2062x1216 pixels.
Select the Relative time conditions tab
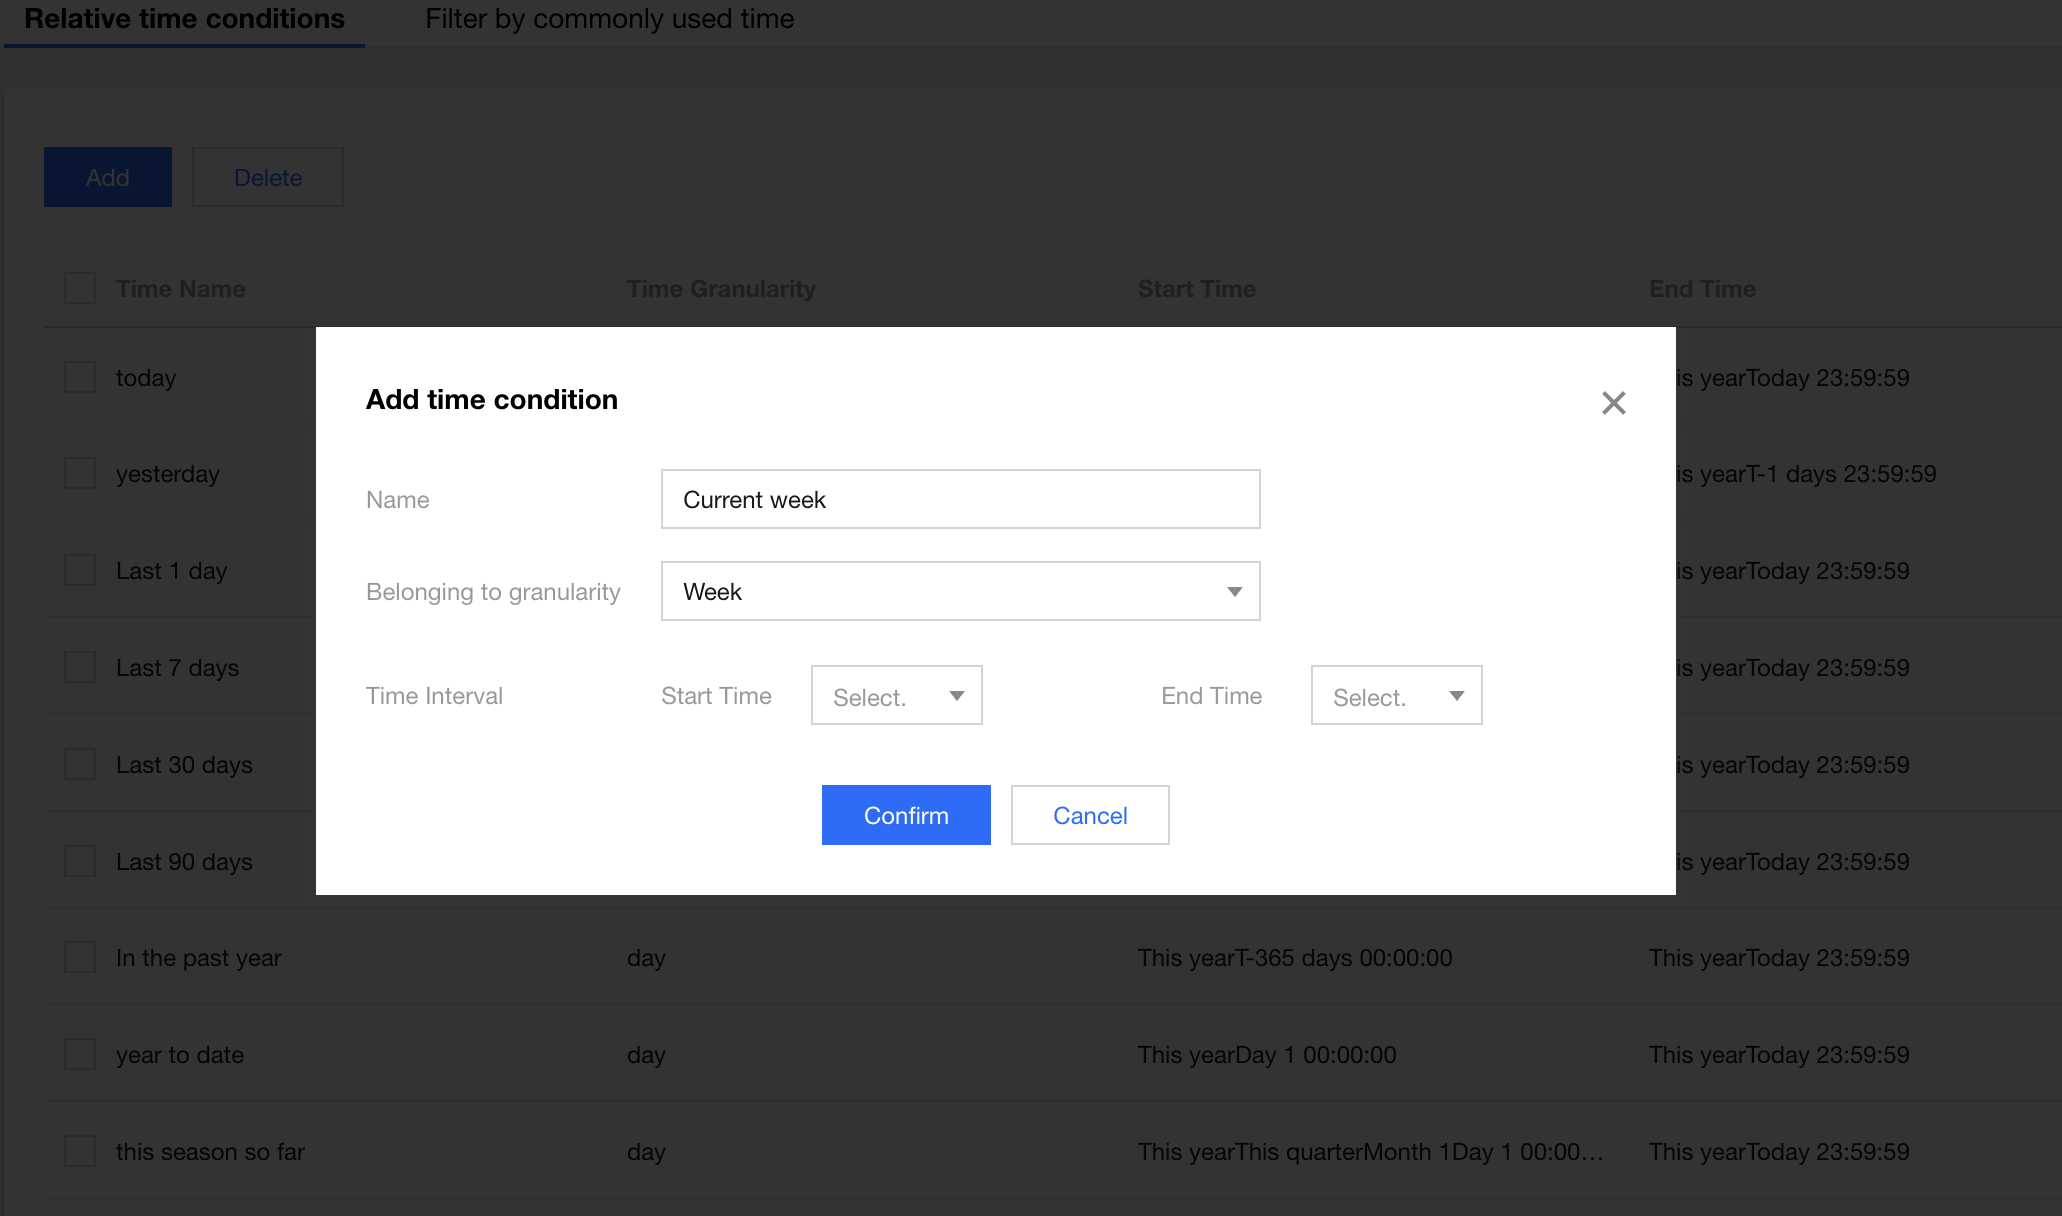tap(184, 19)
